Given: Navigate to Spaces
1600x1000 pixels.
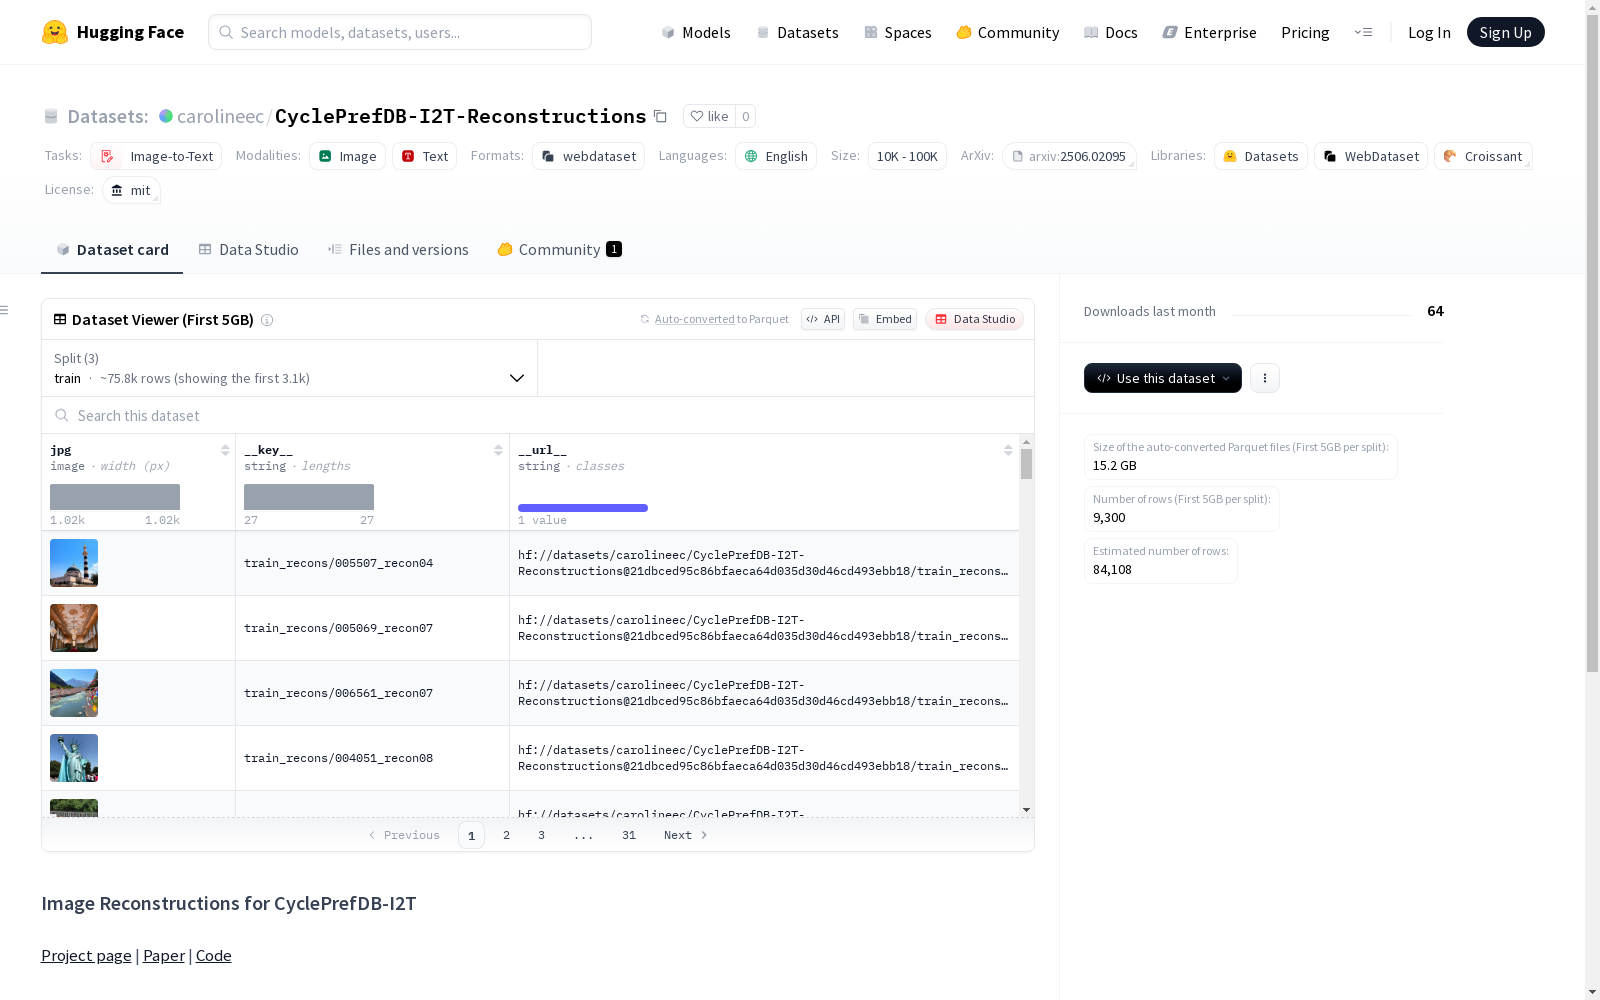Looking at the screenshot, I should [898, 32].
